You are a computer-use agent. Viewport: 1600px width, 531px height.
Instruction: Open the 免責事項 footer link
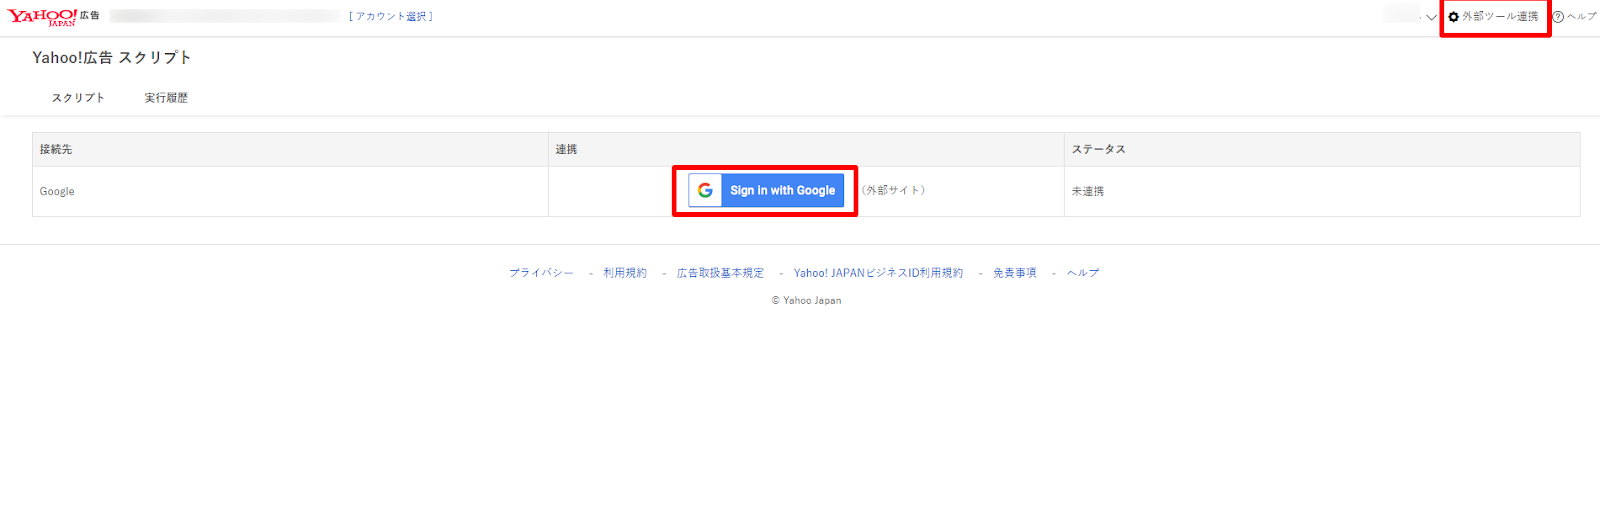pyautogui.click(x=1014, y=273)
